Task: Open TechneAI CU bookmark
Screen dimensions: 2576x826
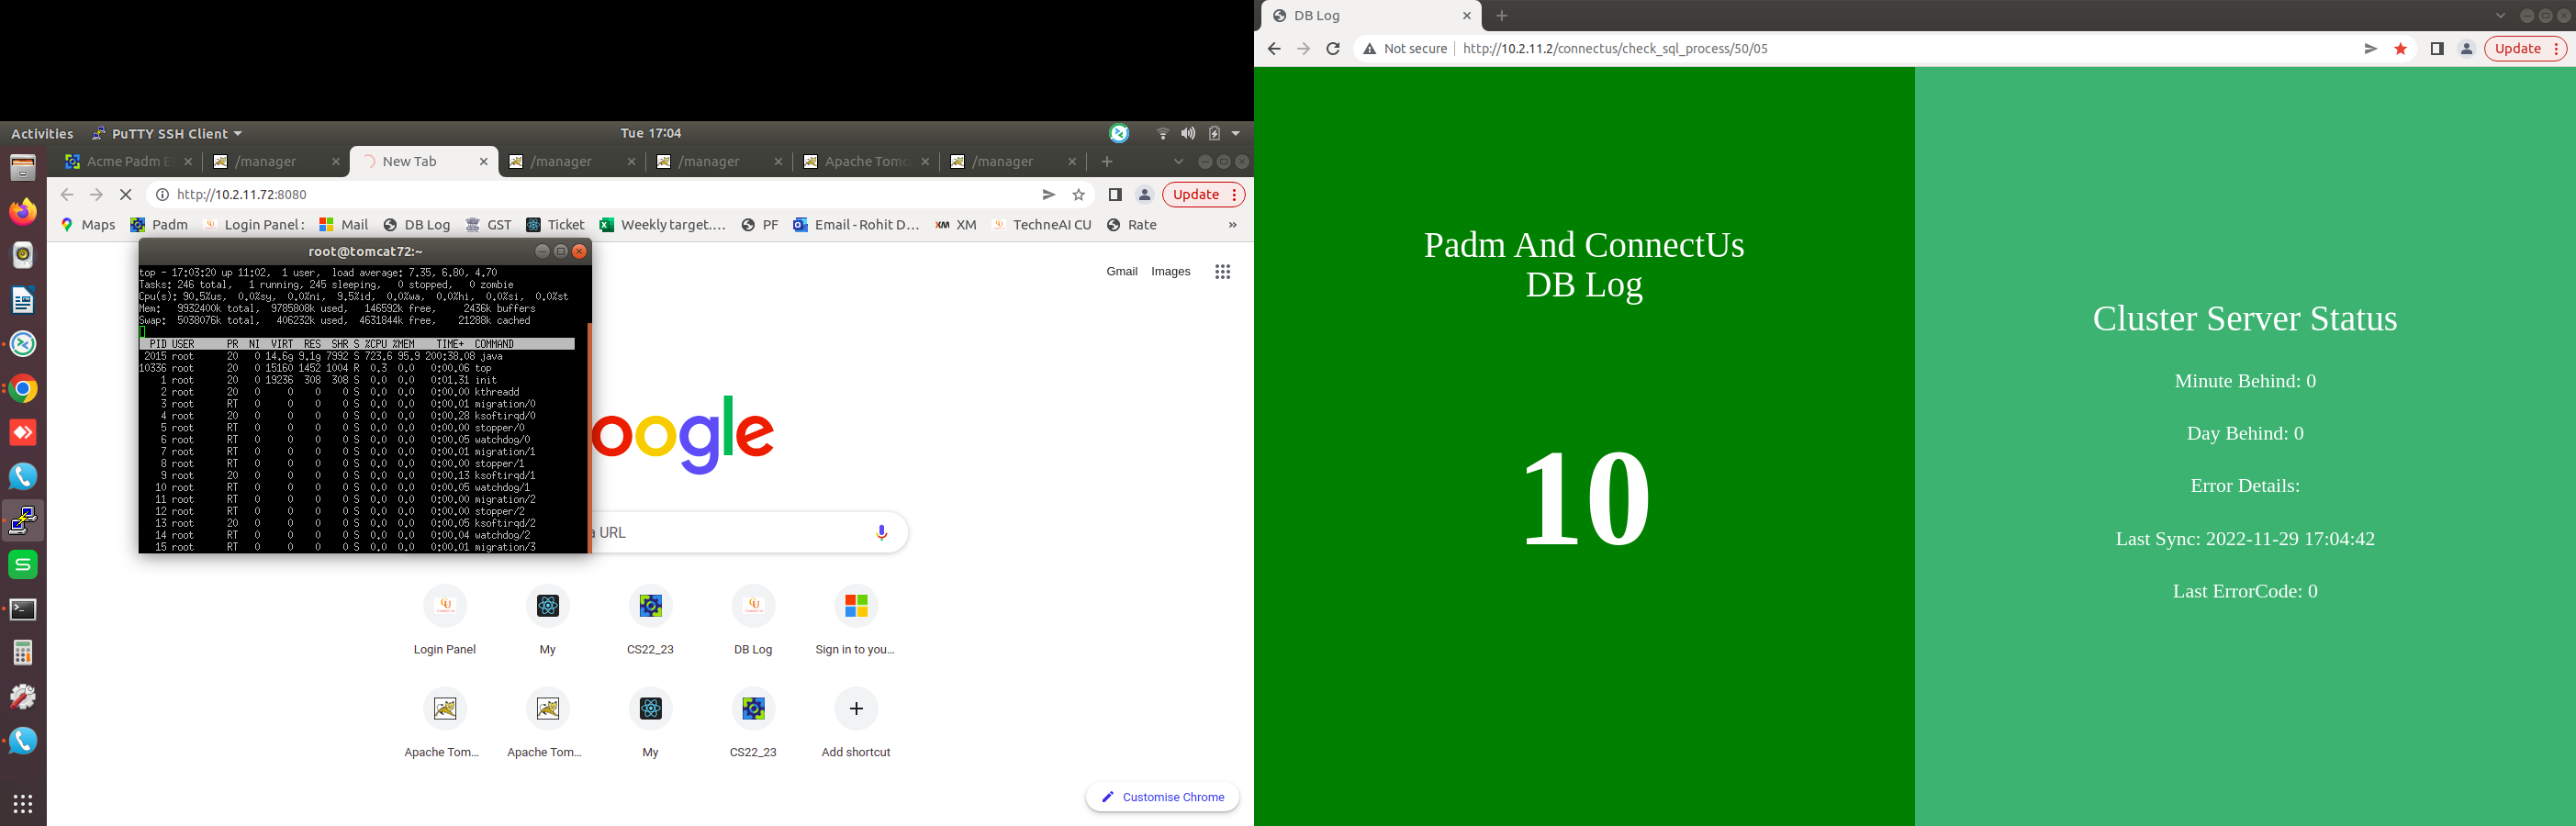Action: tap(1041, 225)
